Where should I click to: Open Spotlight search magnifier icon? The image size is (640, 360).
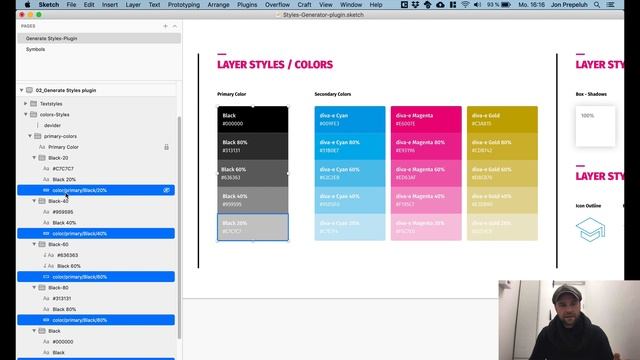click(x=597, y=5)
